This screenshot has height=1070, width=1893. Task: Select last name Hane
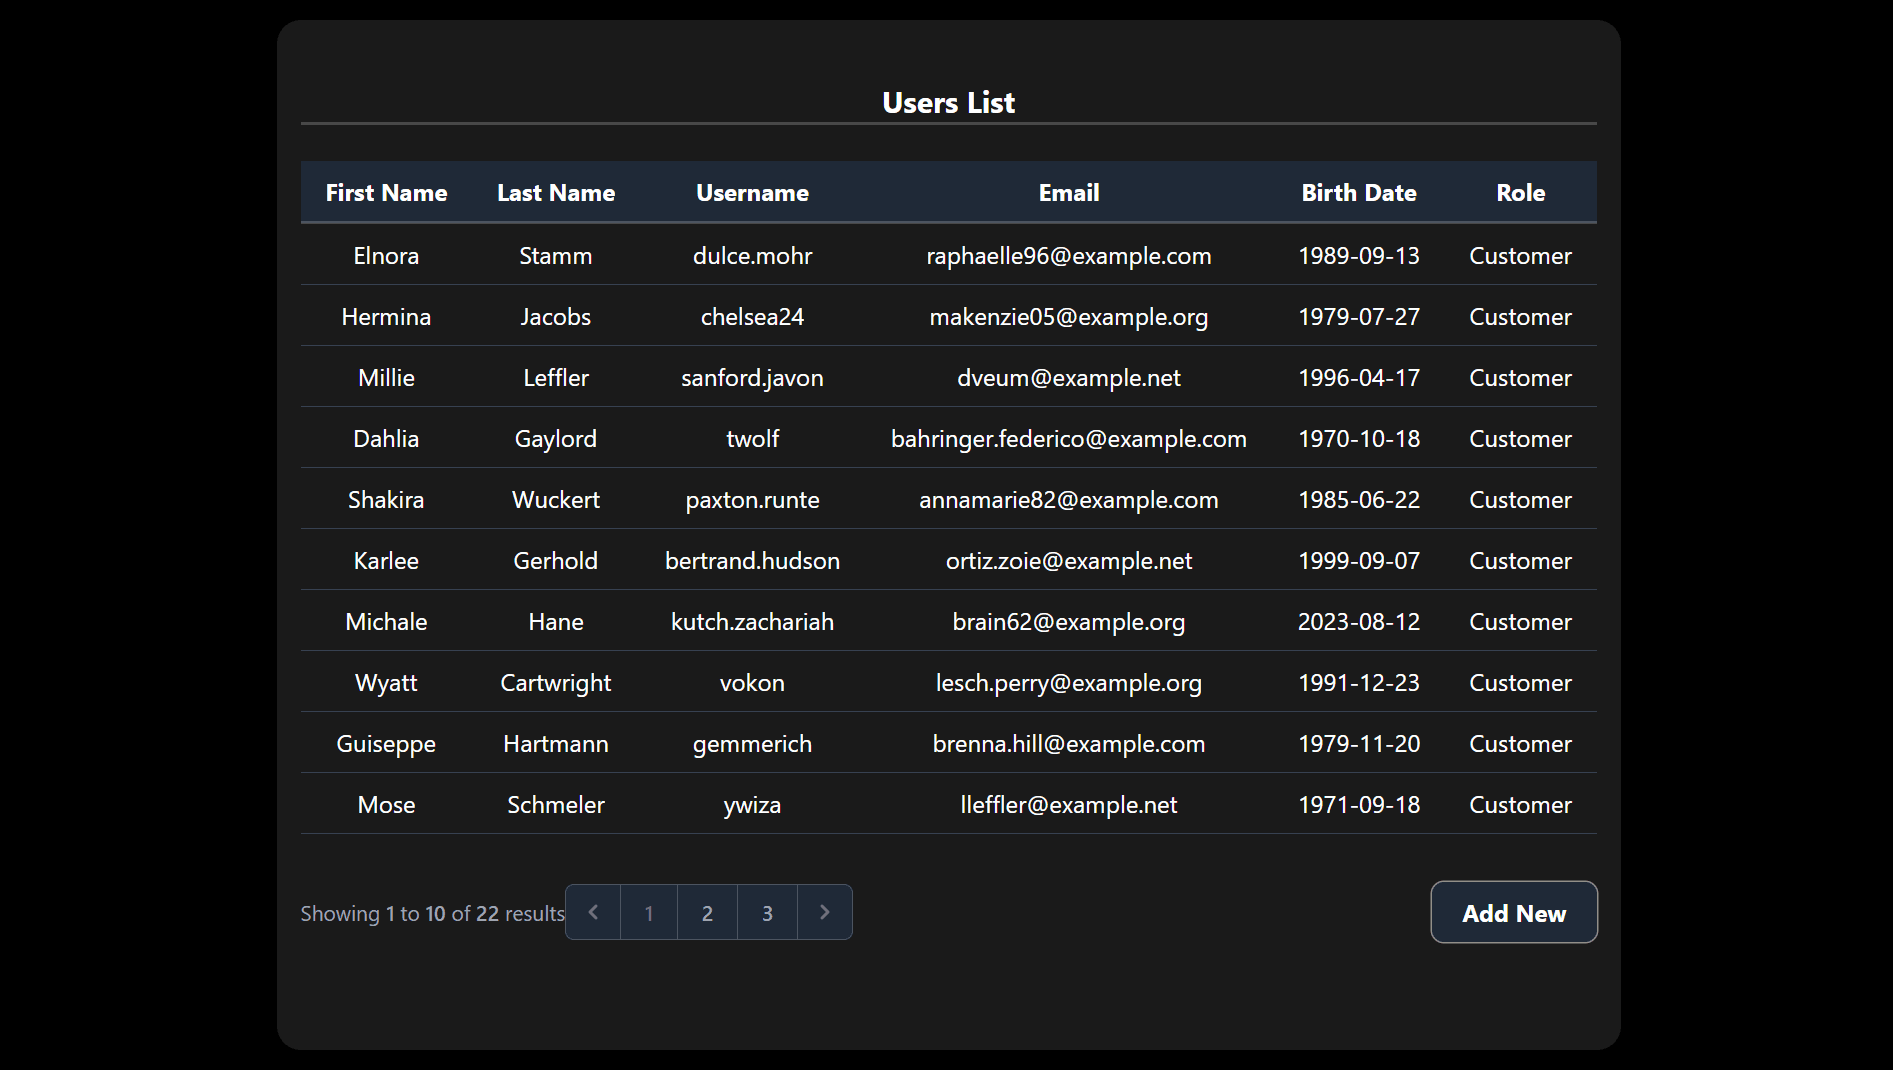(x=556, y=622)
